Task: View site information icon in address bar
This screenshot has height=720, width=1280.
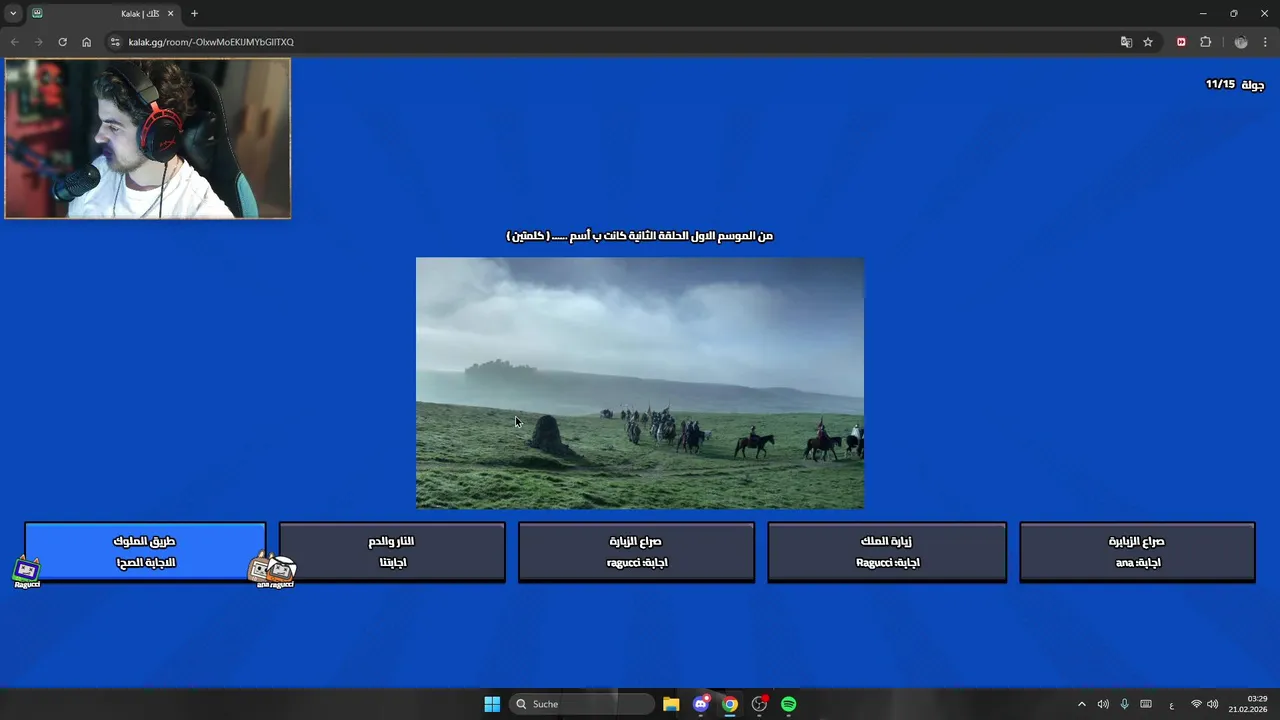Action: (x=115, y=42)
